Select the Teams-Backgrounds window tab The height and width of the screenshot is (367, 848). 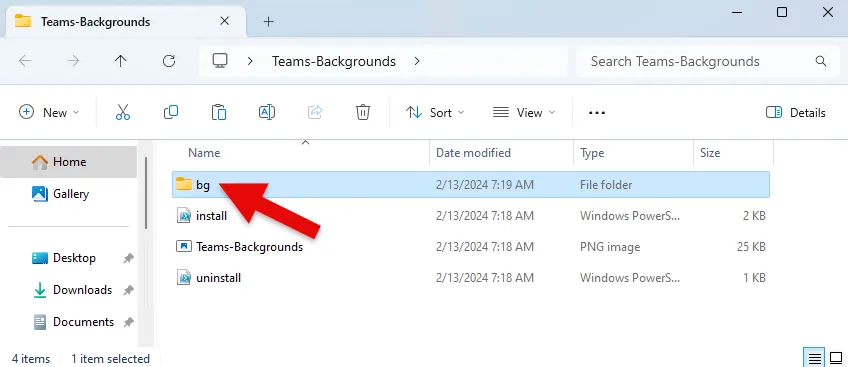[x=126, y=22]
